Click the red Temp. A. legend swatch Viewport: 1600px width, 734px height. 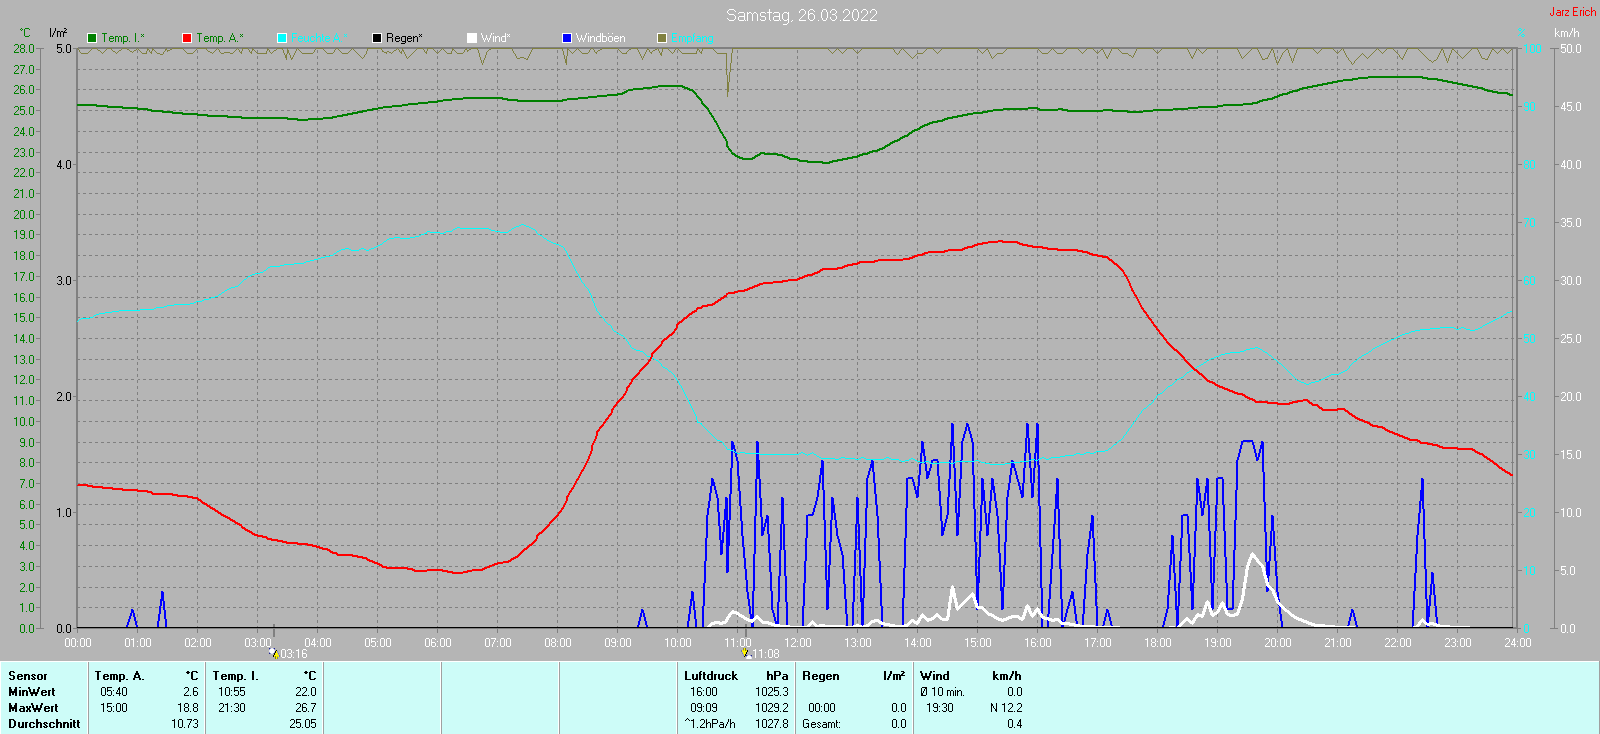pyautogui.click(x=187, y=38)
